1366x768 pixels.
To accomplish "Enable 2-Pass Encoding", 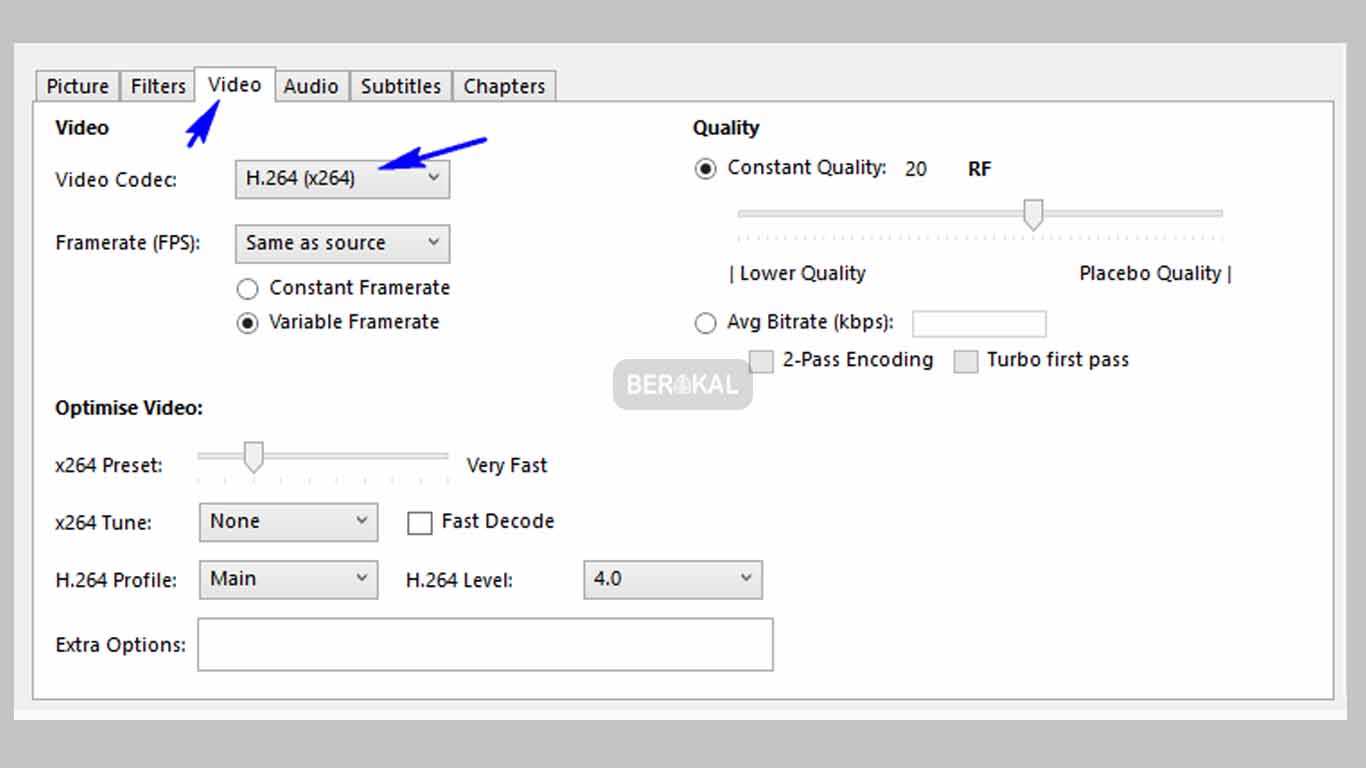I will [x=761, y=360].
